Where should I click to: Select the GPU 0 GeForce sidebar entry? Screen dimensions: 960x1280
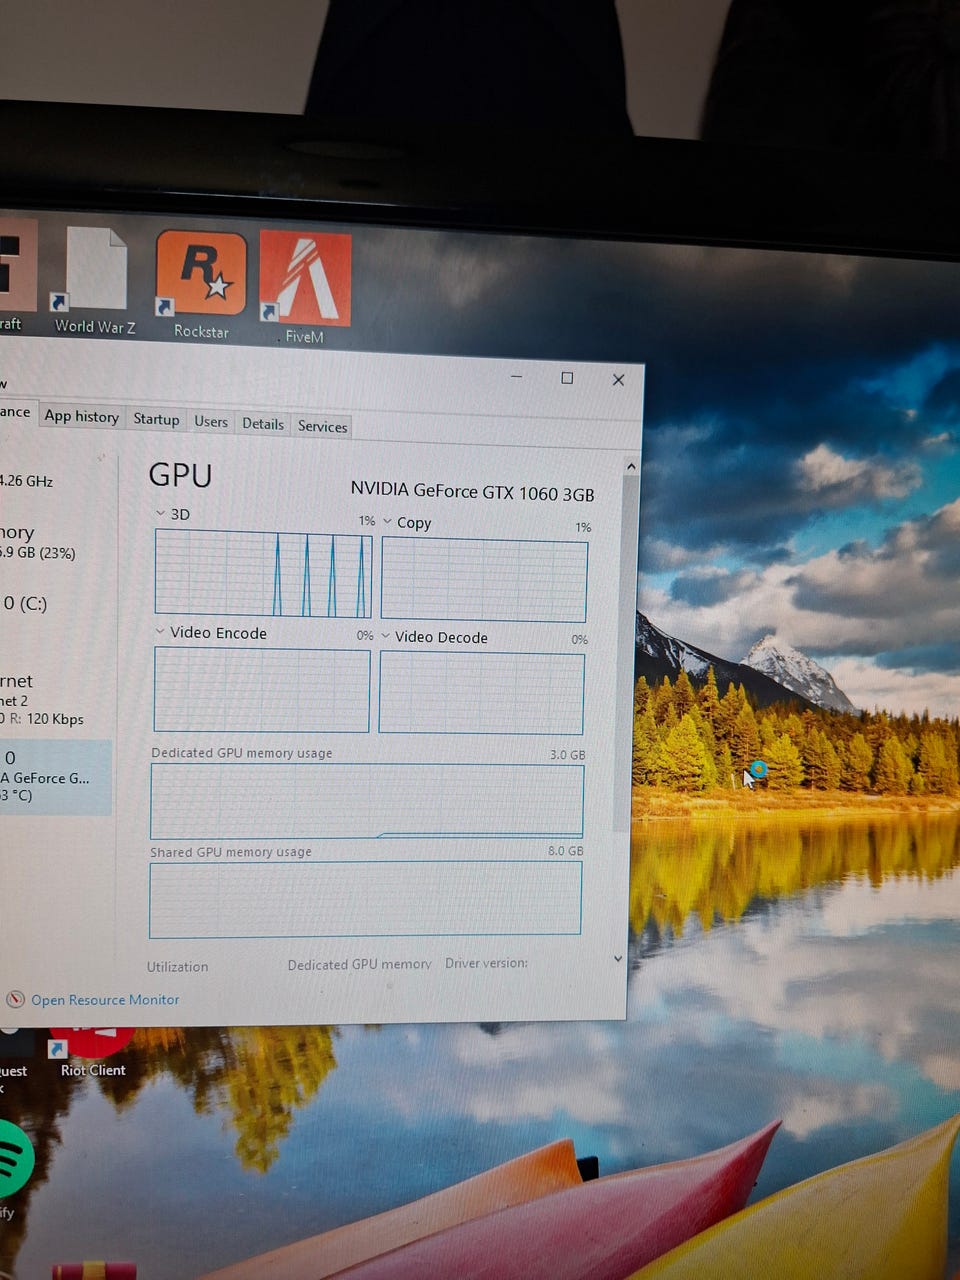pos(55,777)
